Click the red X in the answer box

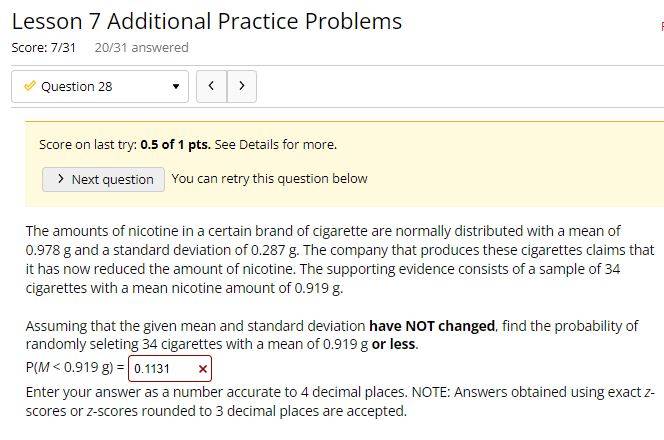202,369
